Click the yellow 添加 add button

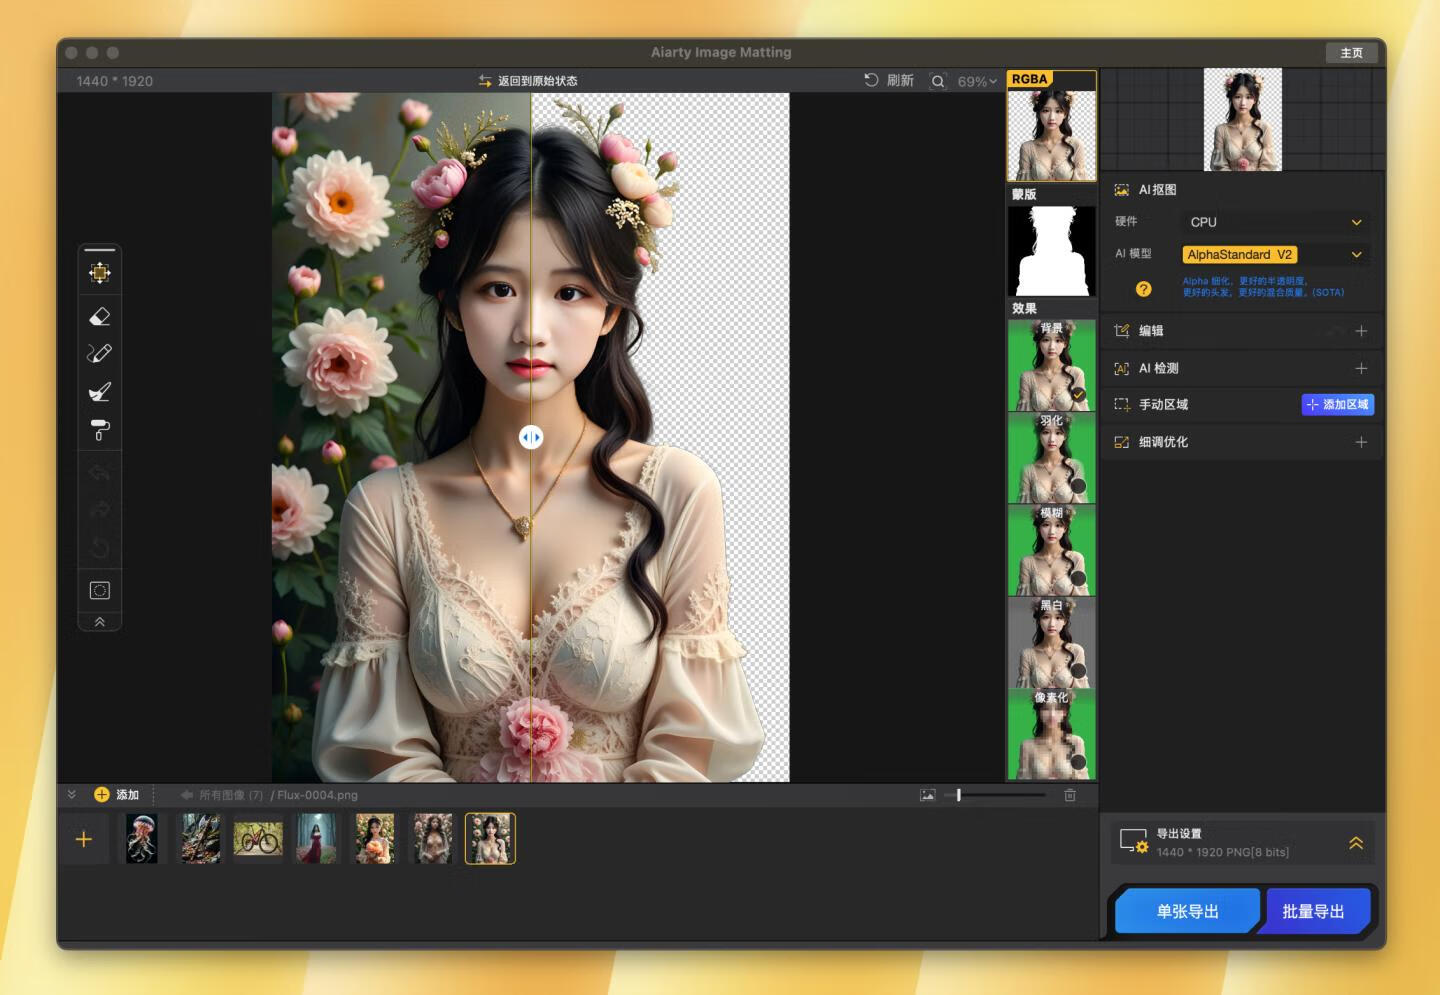pyautogui.click(x=117, y=795)
